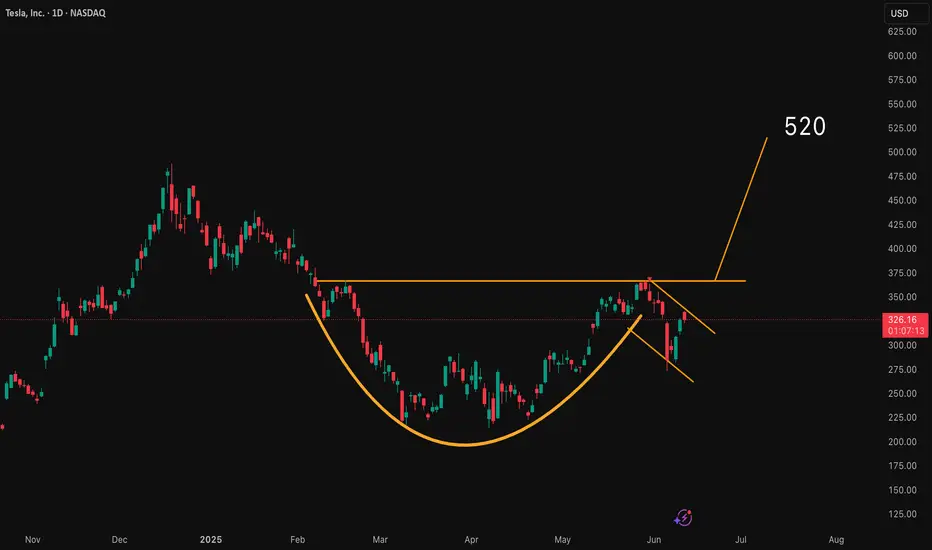Viewport: 932px width, 550px height.
Task: Click the 450.00 price axis label
Action: 902,200
